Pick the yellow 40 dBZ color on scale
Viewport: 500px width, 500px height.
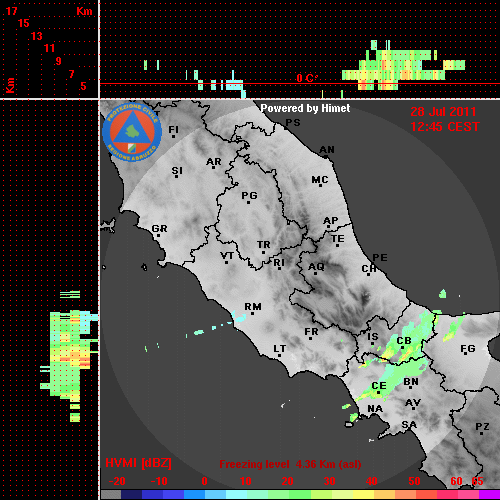click(364, 494)
